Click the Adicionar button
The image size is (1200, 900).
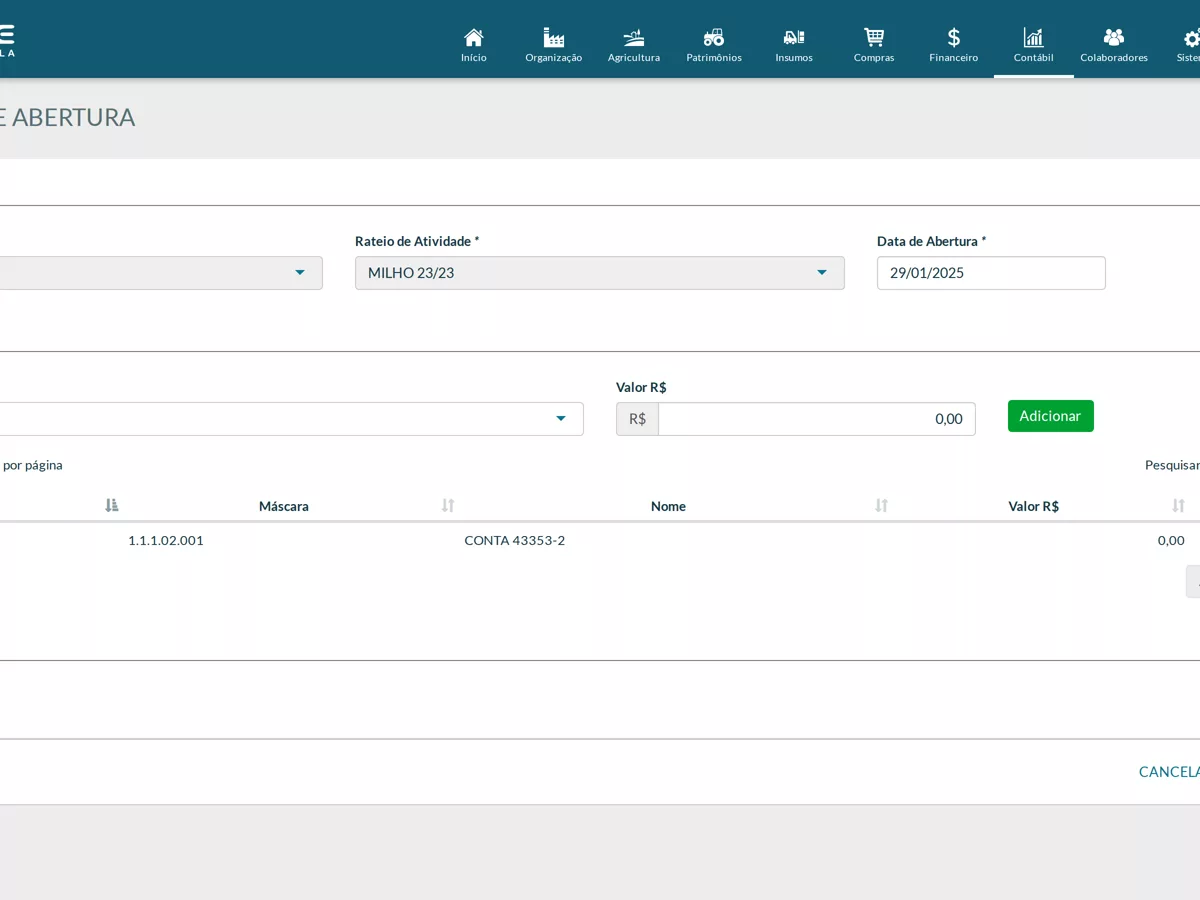coord(1051,416)
